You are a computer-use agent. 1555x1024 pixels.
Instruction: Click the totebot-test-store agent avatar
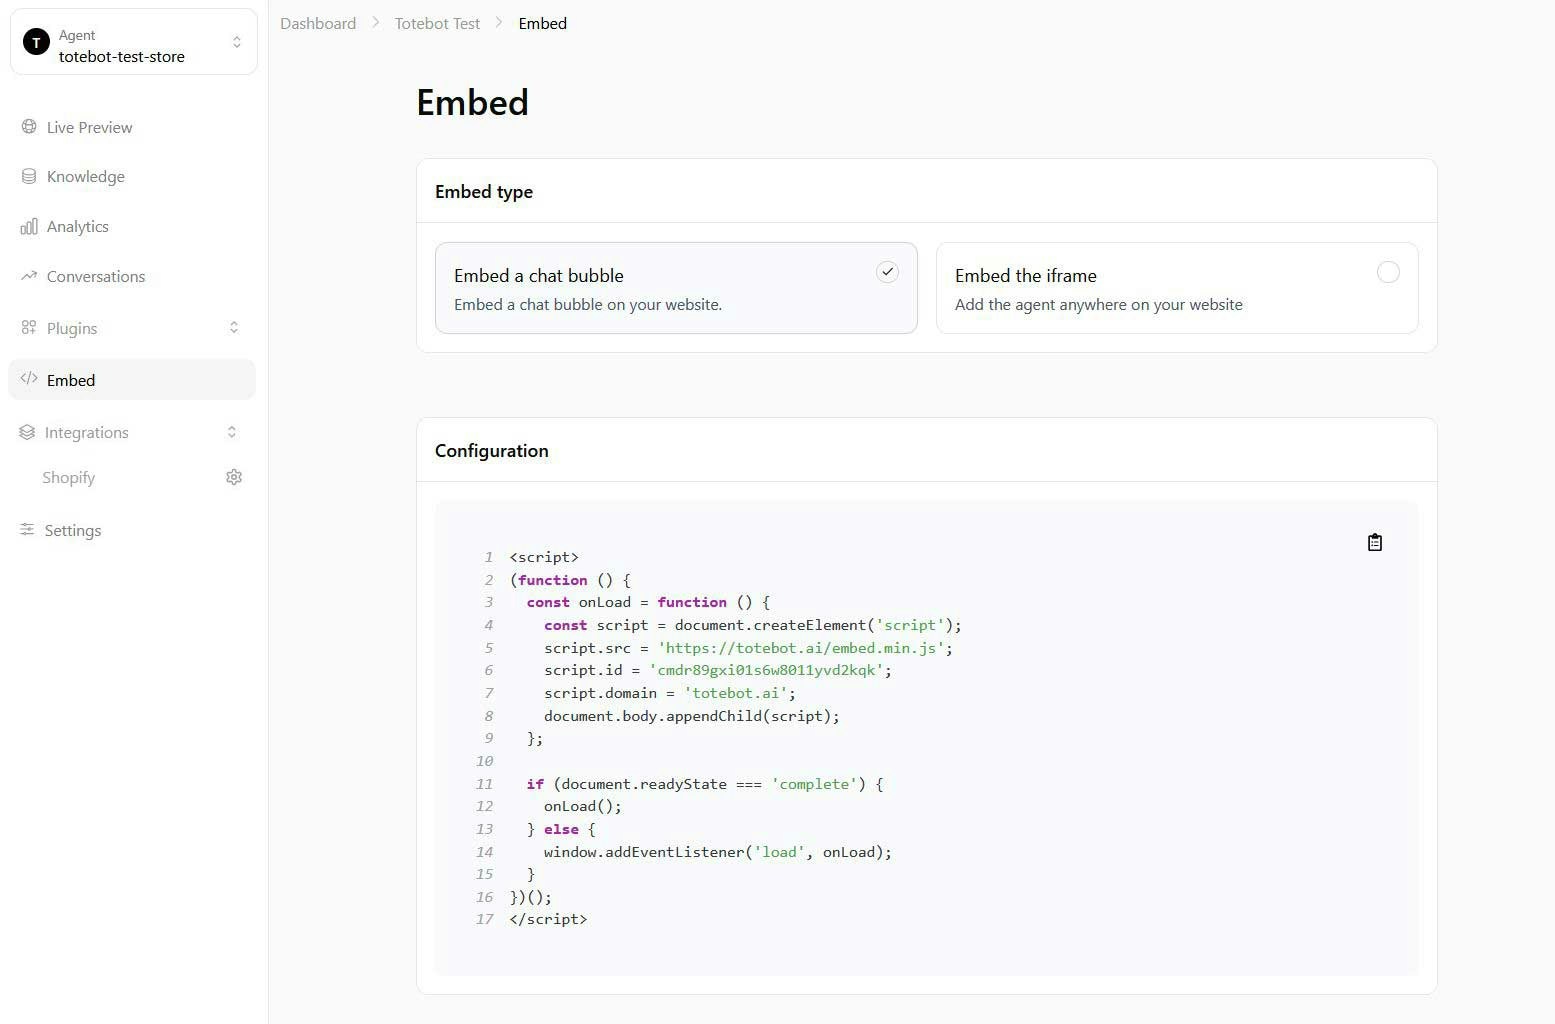pos(35,41)
